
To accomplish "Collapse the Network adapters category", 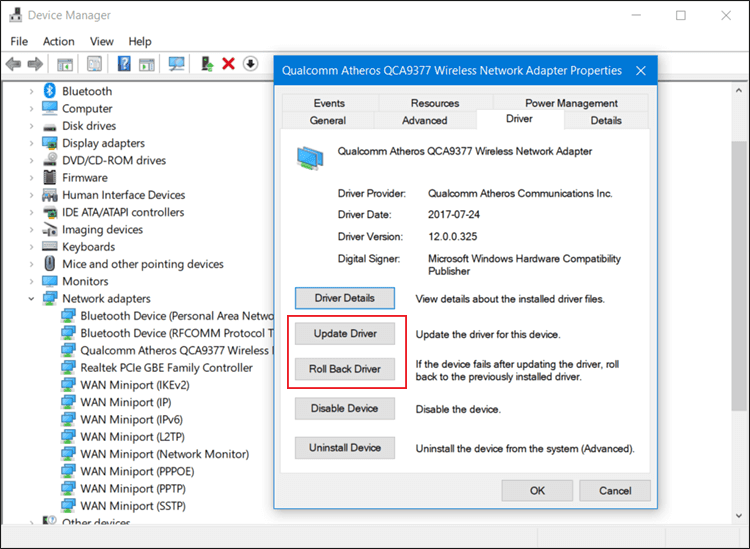I will click(x=31, y=298).
